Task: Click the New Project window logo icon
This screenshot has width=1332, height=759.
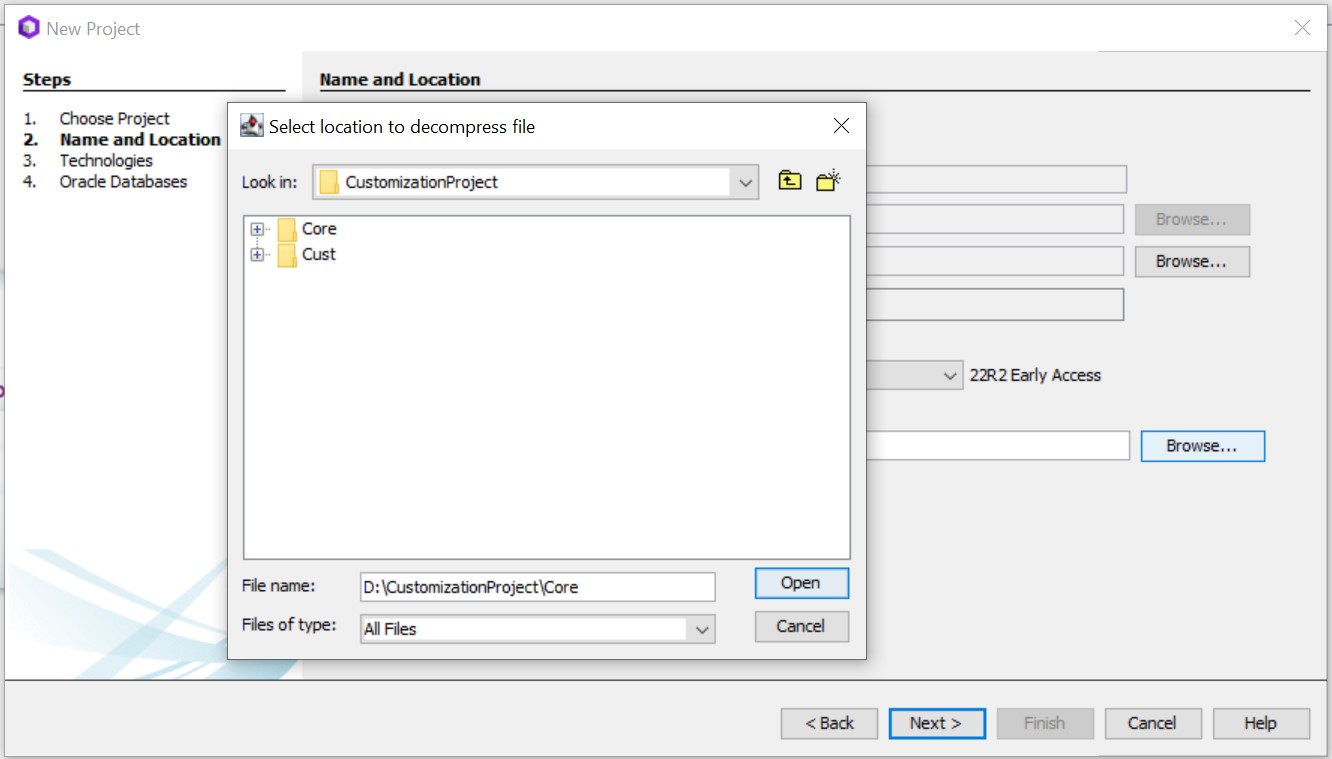Action: (28, 28)
